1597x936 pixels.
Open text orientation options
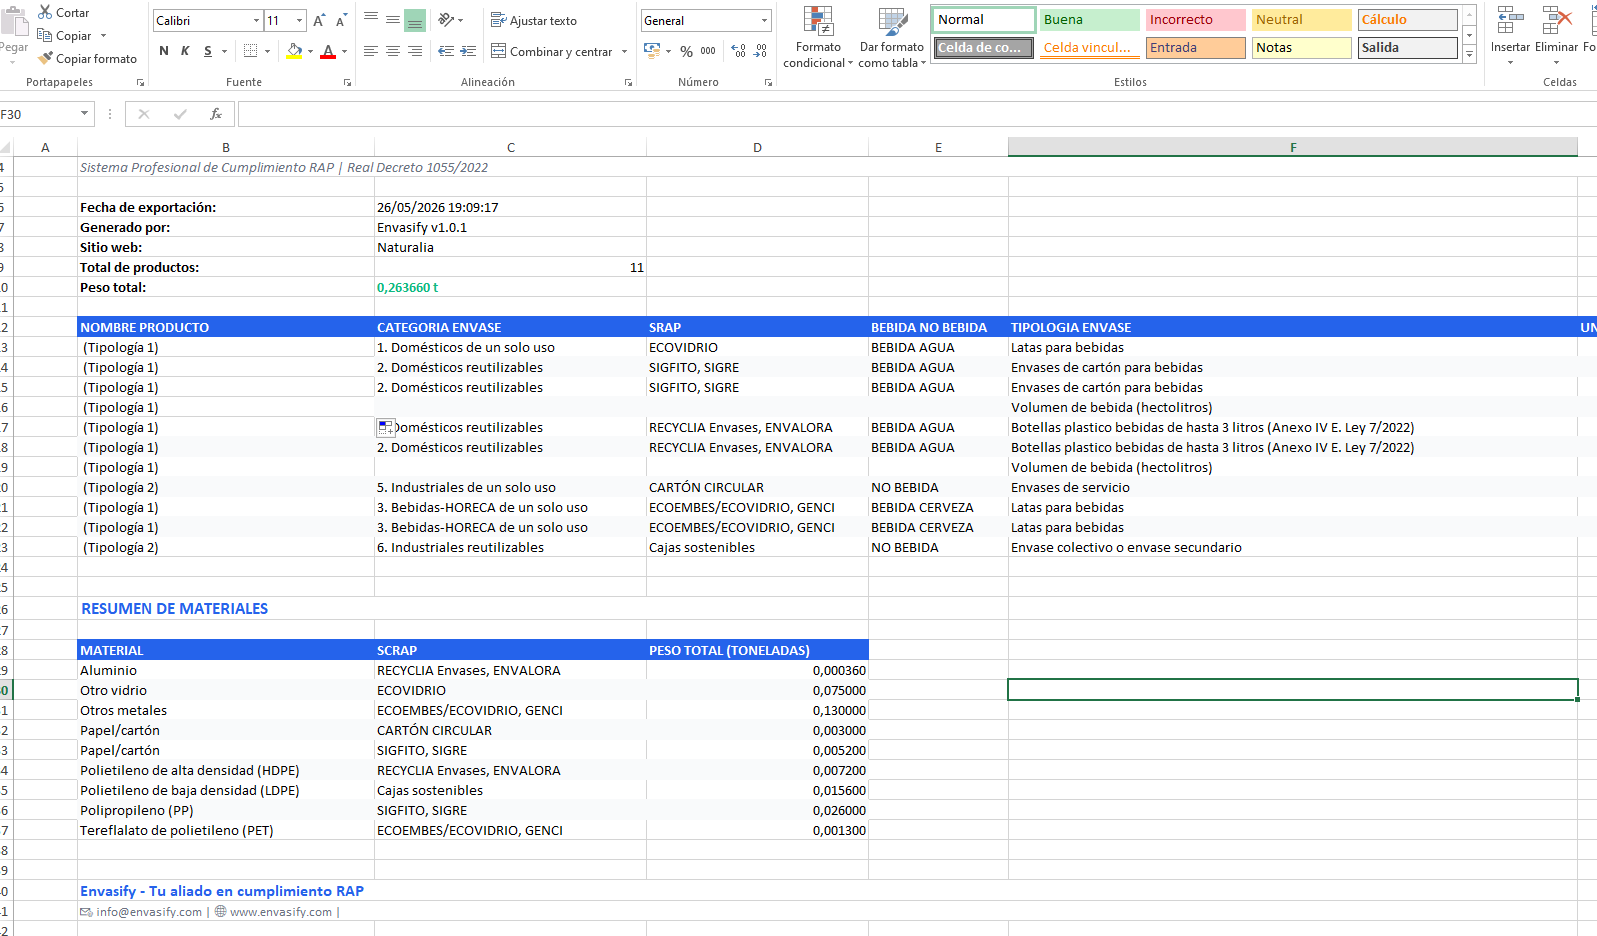[451, 20]
